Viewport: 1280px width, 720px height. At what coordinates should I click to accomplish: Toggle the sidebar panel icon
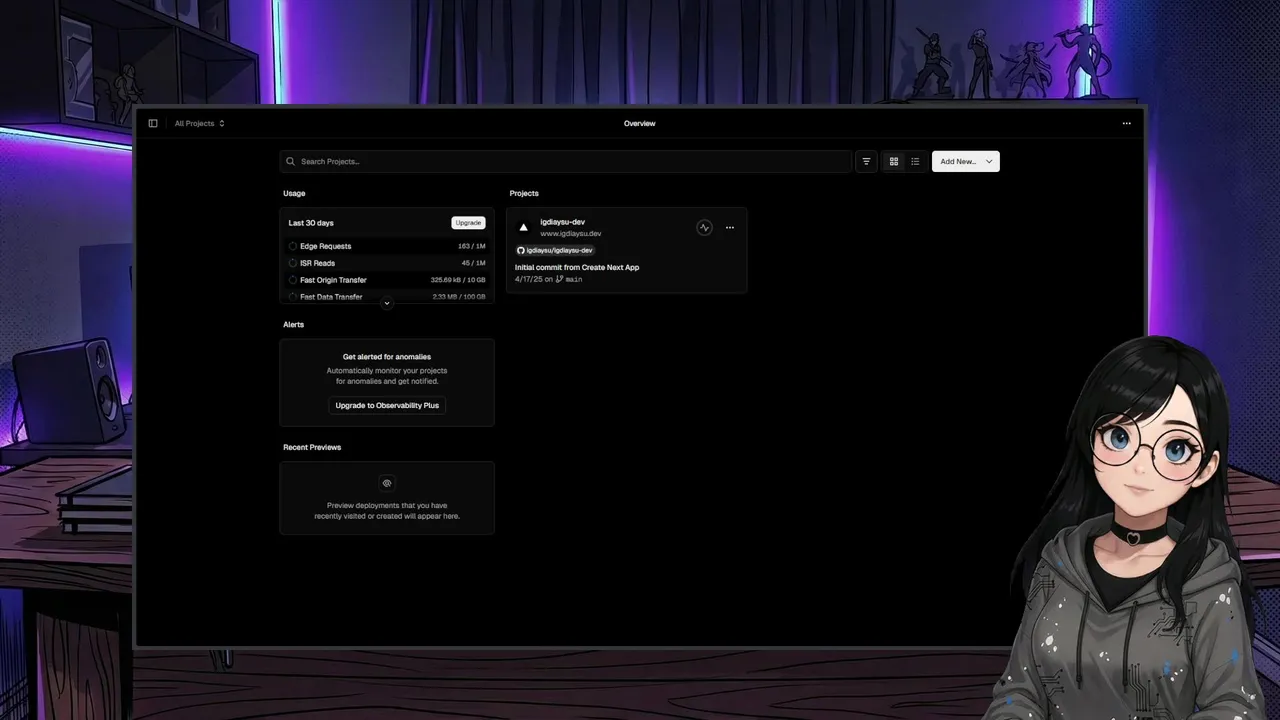(153, 124)
